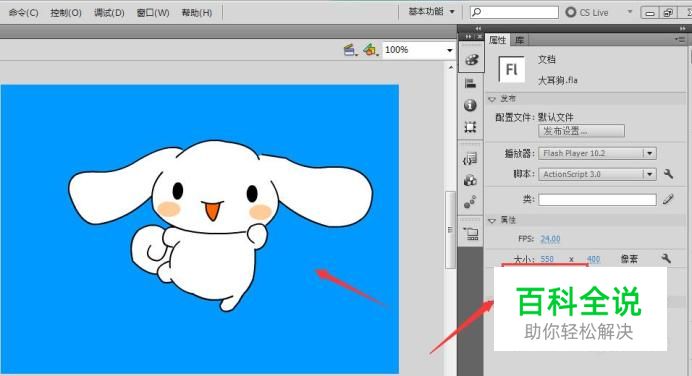Click the 类 class input field
This screenshot has width=692, height=376.
click(597, 200)
